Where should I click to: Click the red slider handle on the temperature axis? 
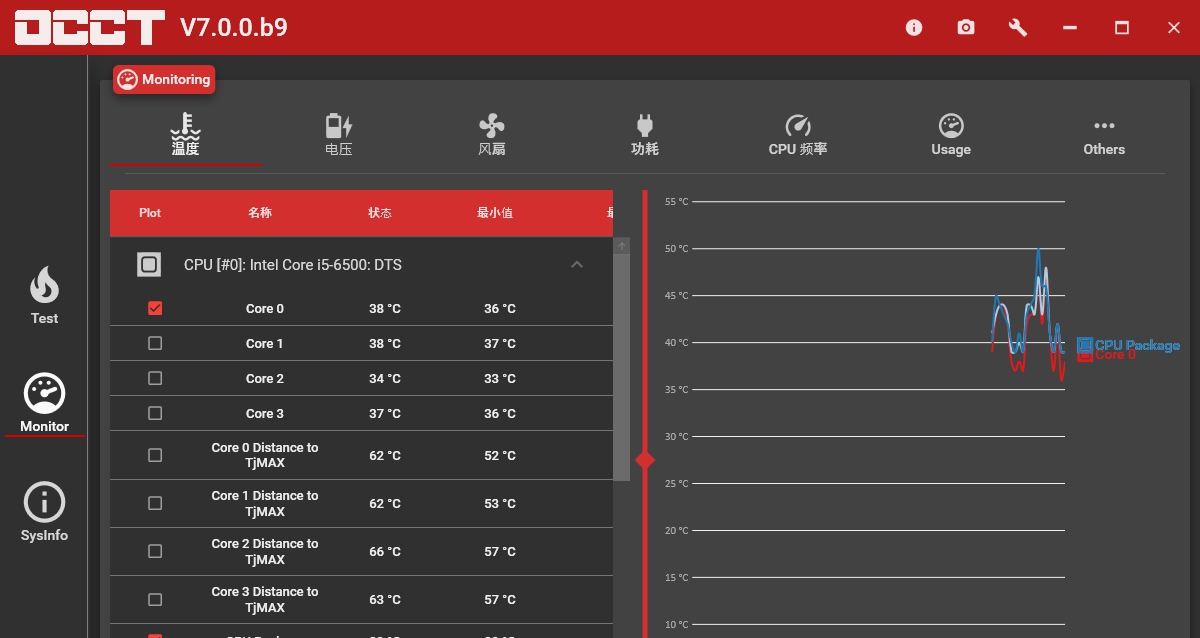645,460
